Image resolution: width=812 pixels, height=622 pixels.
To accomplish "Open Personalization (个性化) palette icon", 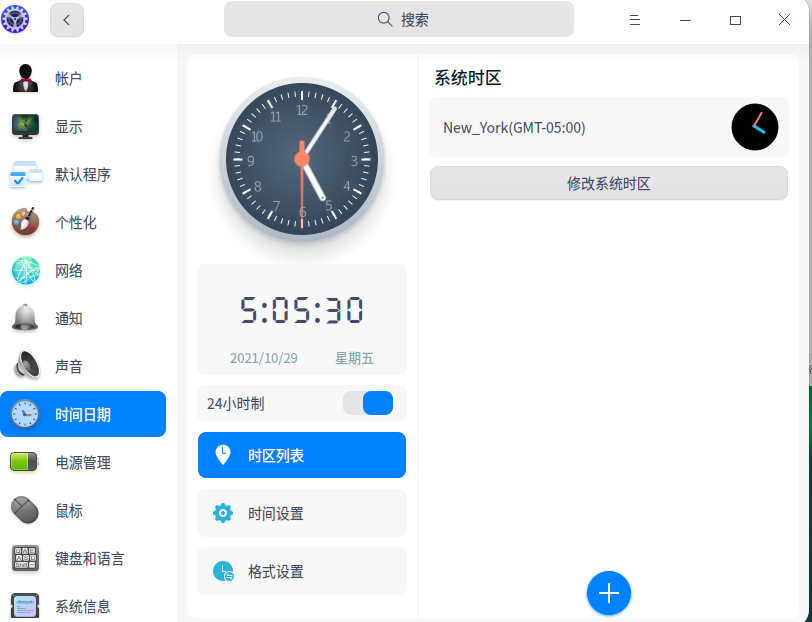I will point(25,222).
